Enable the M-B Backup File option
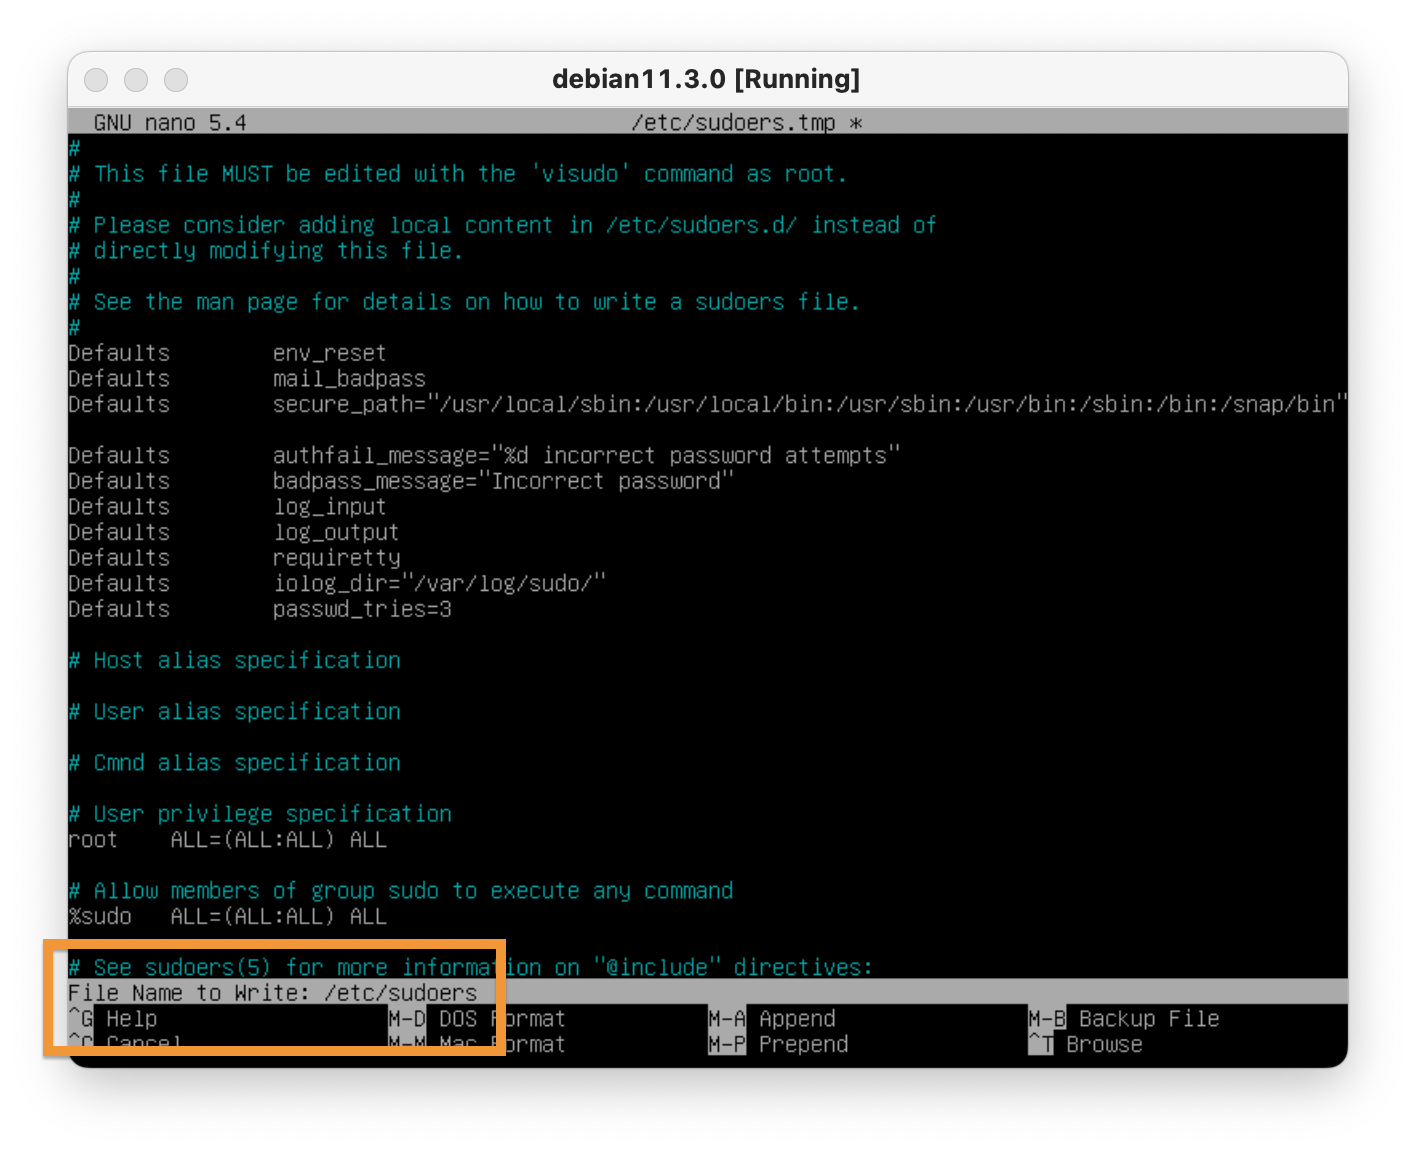The width and height of the screenshot is (1416, 1152). tap(1124, 1019)
